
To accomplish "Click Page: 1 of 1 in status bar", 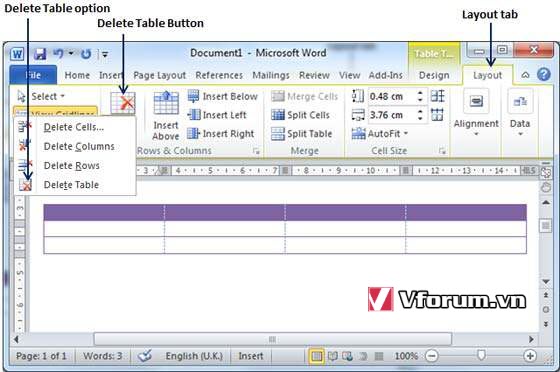I will 41,356.
